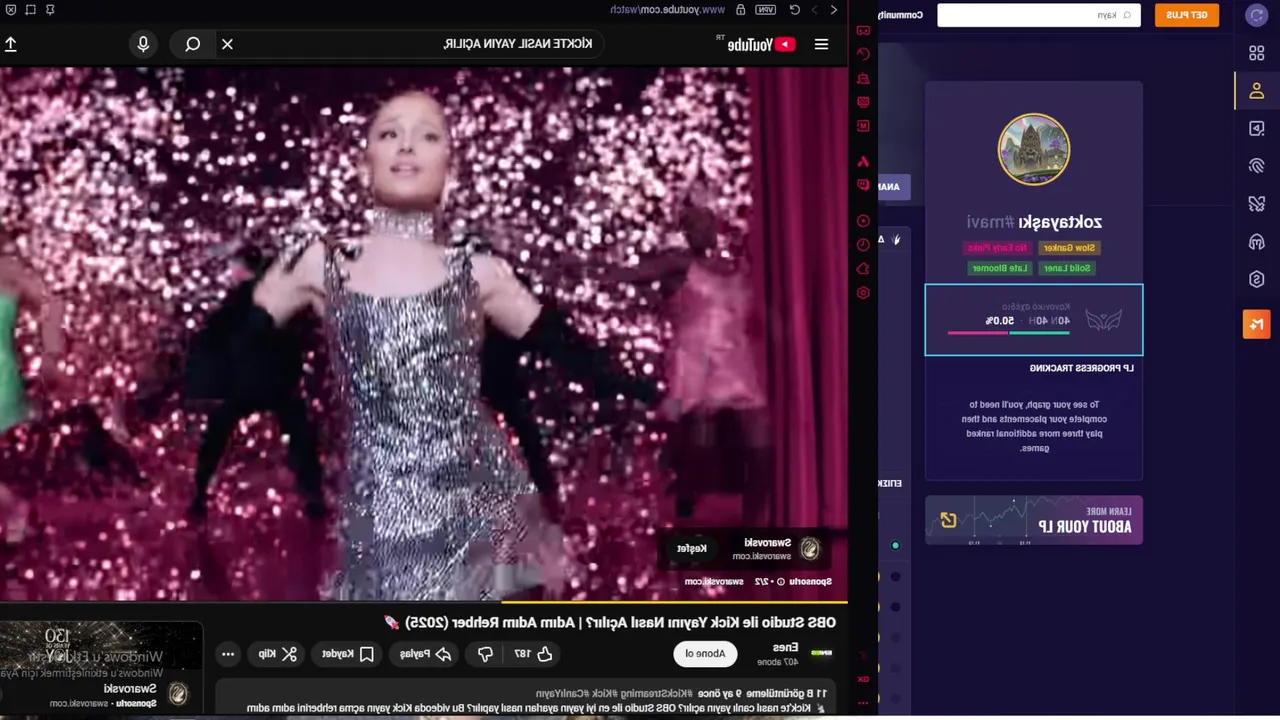Open the crossed swords icon in Mobalytics sidebar
The width and height of the screenshot is (1280, 720).
click(x=1257, y=204)
